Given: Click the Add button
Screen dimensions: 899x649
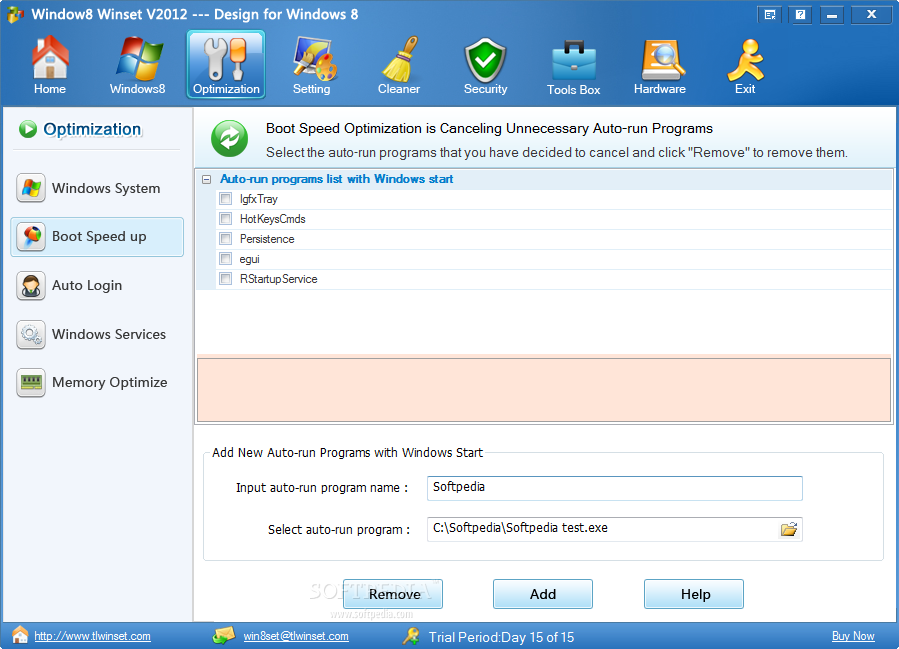Looking at the screenshot, I should pos(542,594).
